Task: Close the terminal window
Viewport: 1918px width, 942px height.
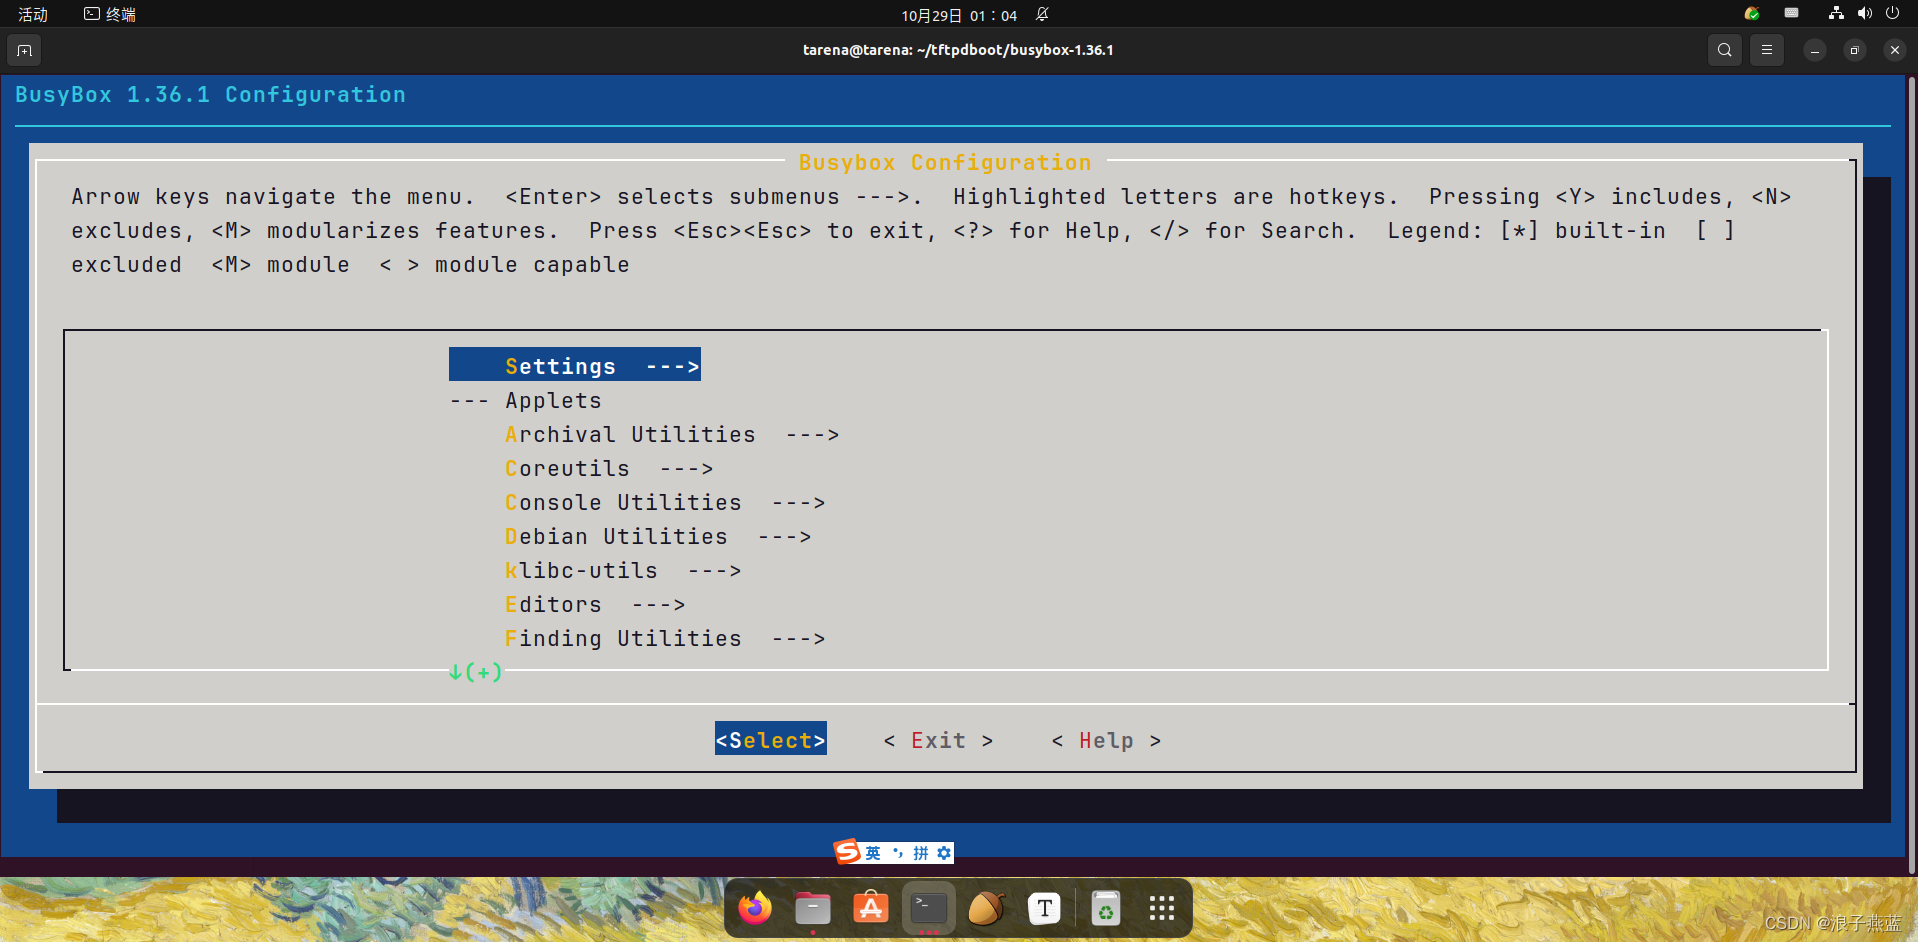Action: pyautogui.click(x=1895, y=50)
